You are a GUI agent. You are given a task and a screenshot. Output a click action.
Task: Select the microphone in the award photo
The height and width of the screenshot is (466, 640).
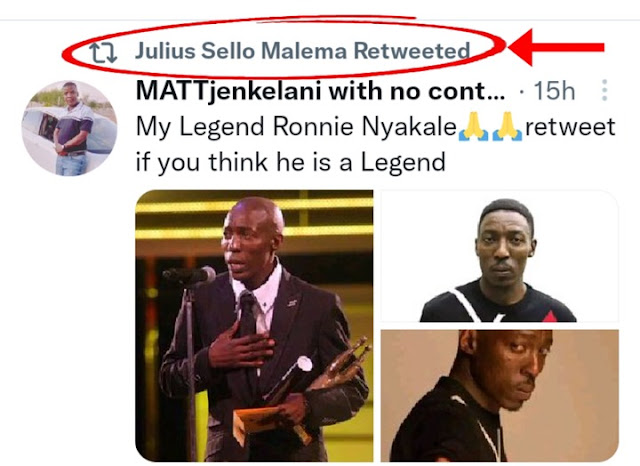(189, 275)
